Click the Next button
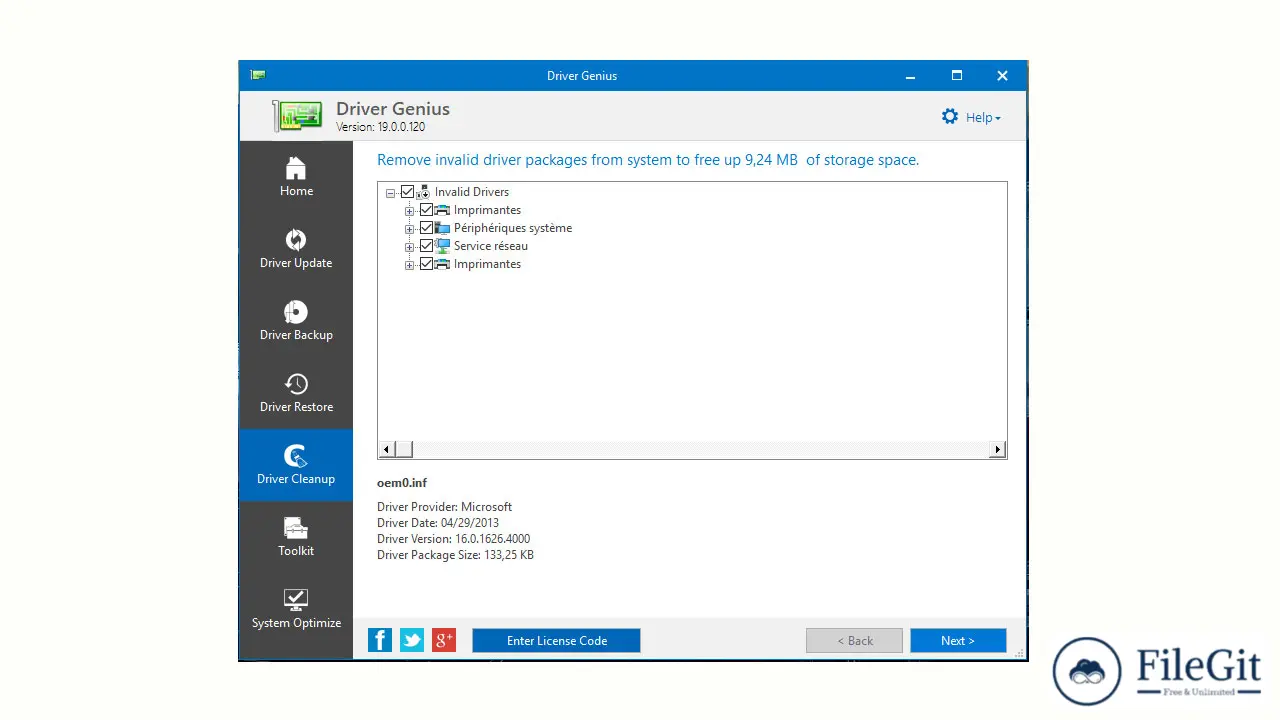The width and height of the screenshot is (1280, 720). [958, 641]
